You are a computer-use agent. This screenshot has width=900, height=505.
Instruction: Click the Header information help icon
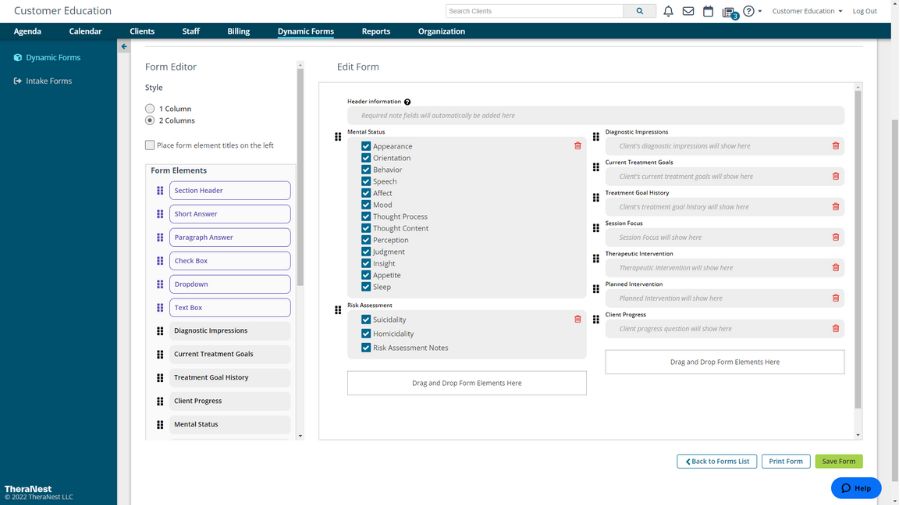tap(407, 102)
